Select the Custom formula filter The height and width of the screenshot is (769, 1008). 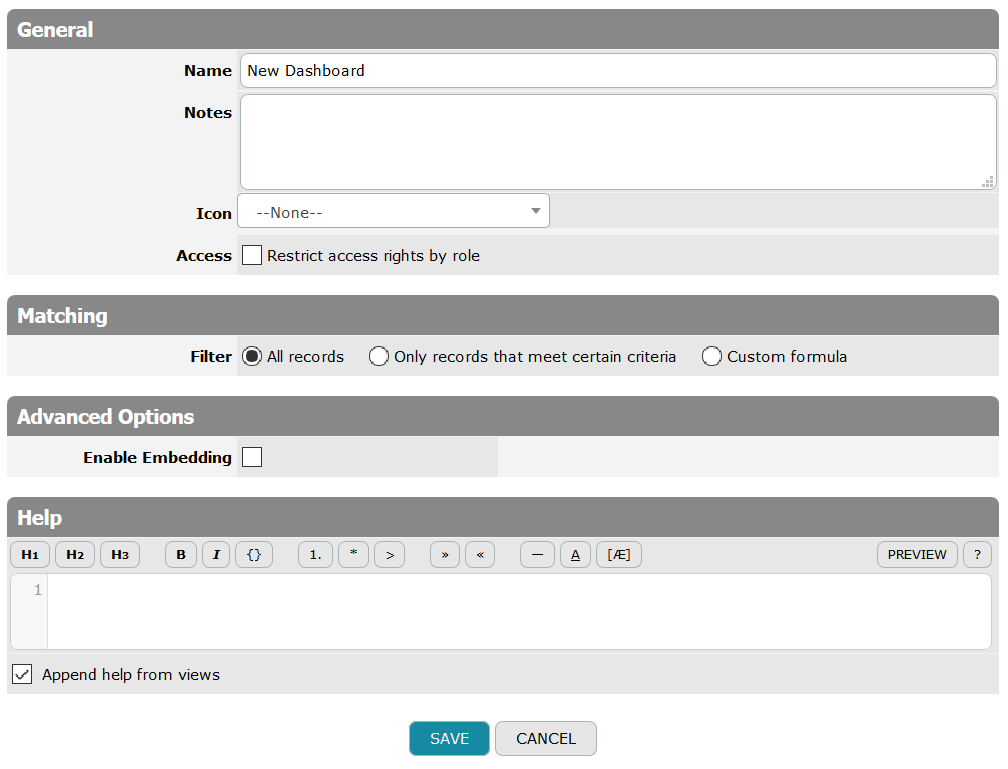pyautogui.click(x=712, y=356)
